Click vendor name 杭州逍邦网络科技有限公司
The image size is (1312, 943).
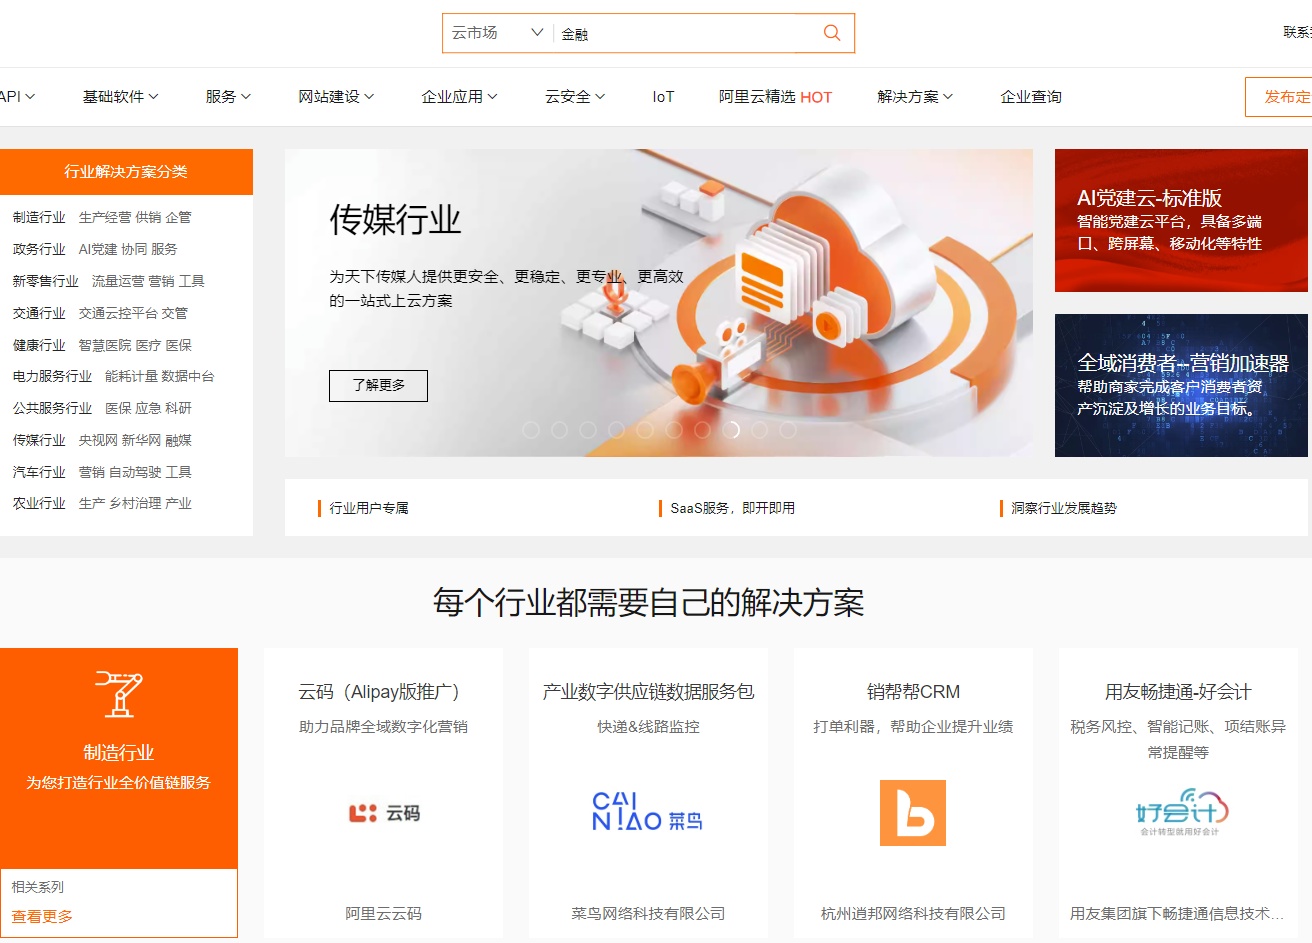[913, 913]
